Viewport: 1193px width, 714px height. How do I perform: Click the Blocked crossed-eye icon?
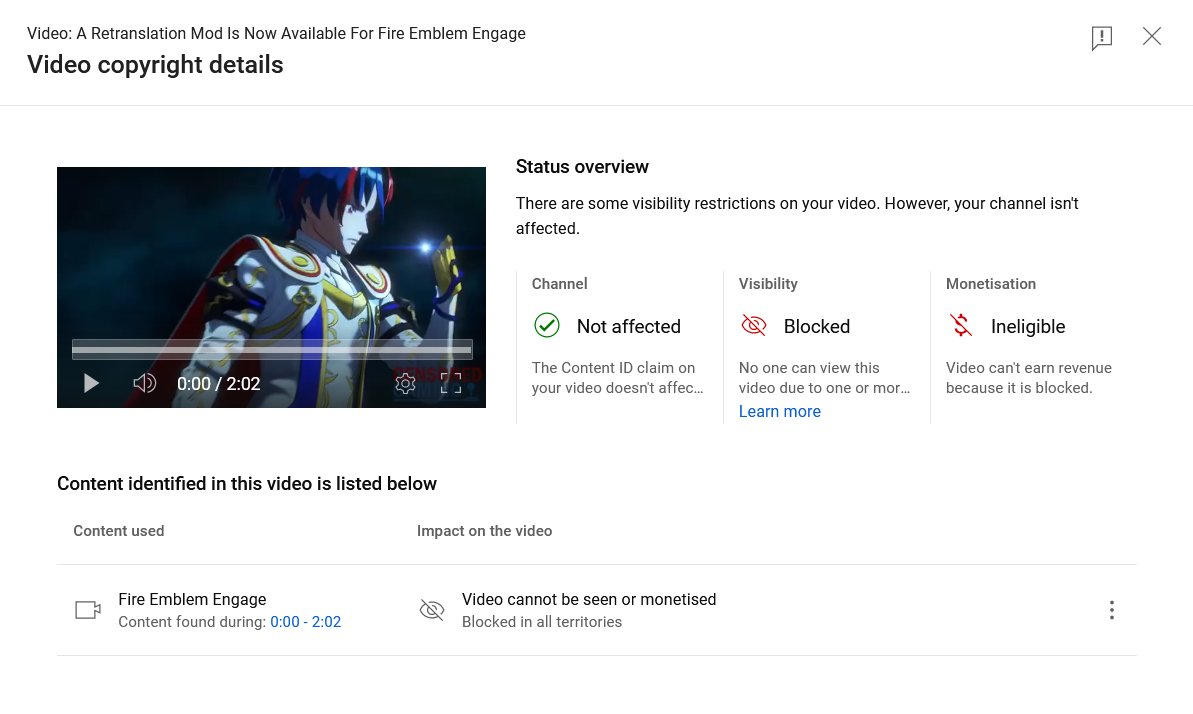point(753,326)
